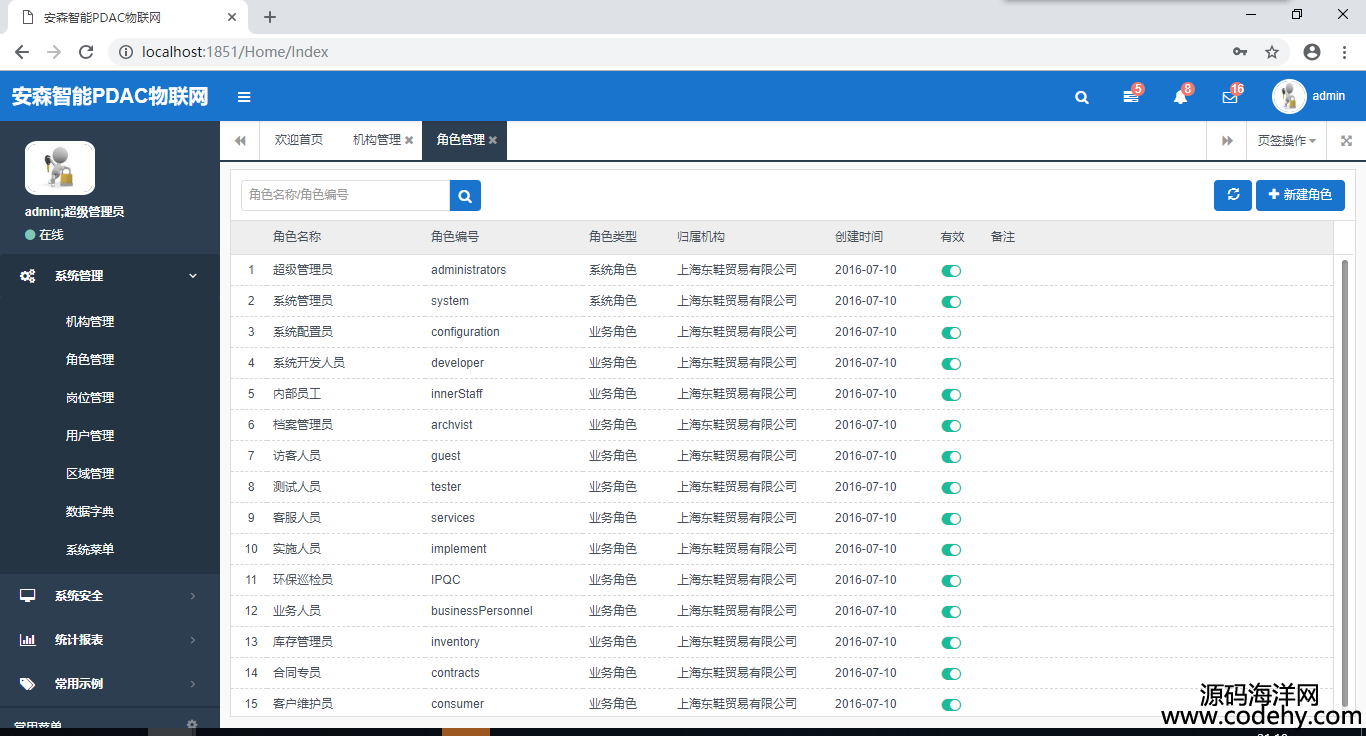
Task: Open the task list icon with badge 5
Action: (x=1131, y=97)
